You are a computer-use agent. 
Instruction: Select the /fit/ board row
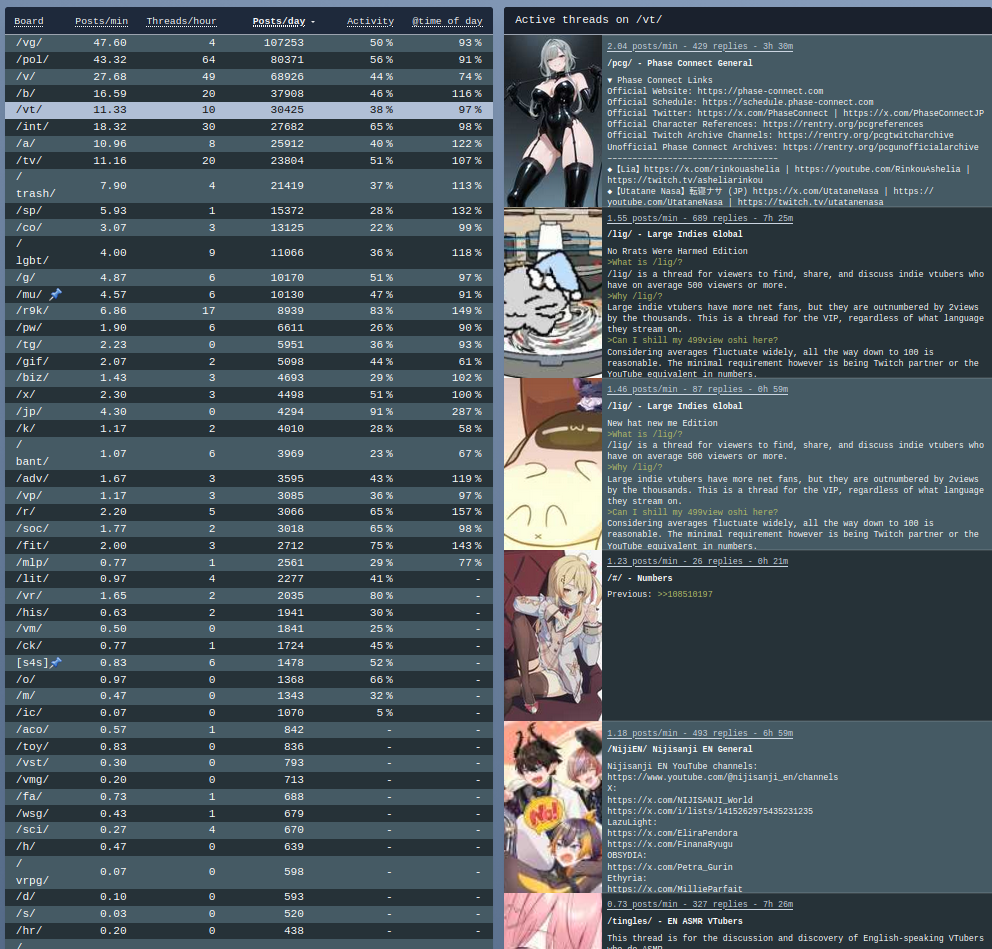(x=249, y=545)
